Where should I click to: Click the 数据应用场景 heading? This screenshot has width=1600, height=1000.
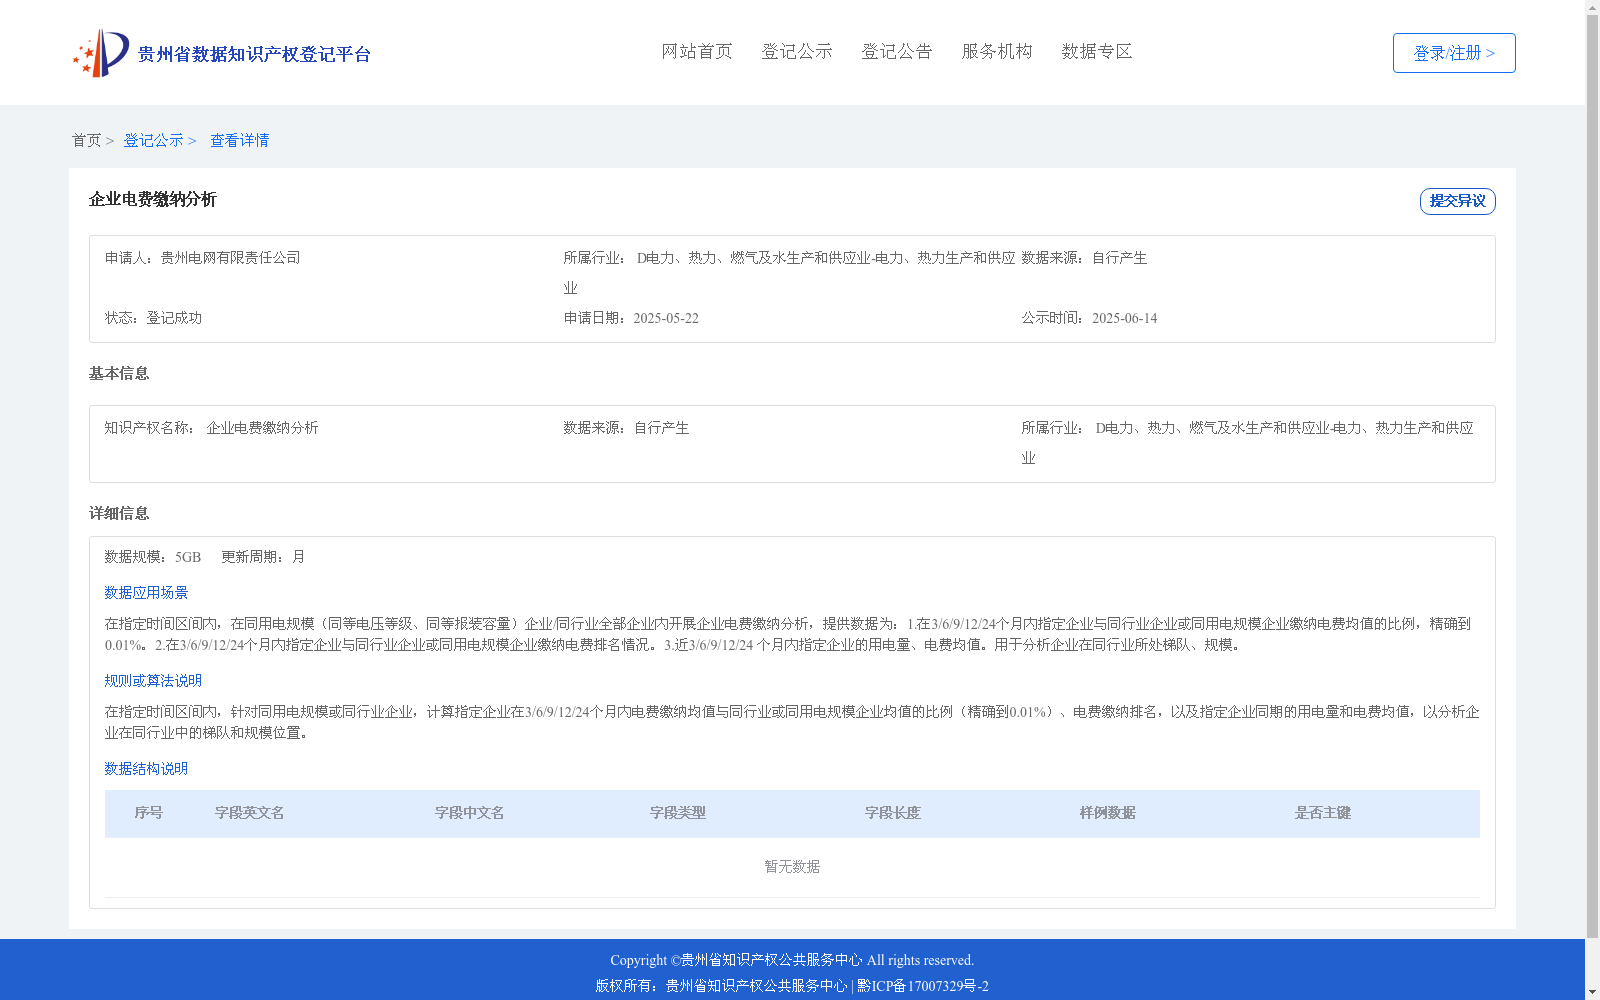[x=146, y=593]
